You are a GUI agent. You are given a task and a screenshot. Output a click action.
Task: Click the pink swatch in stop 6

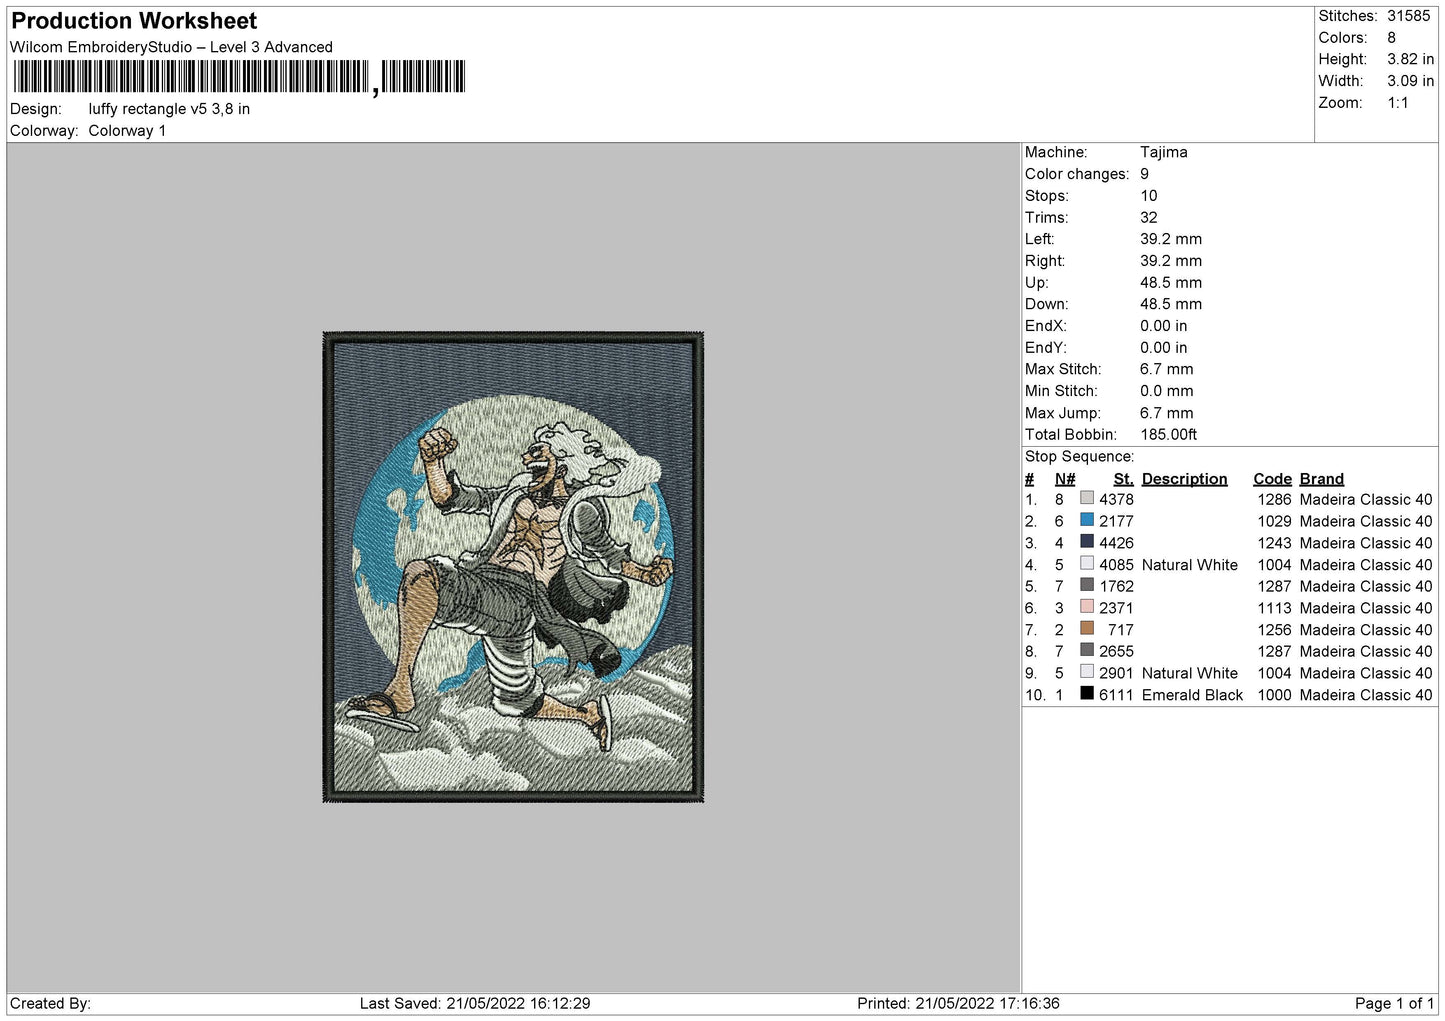click(x=1087, y=607)
